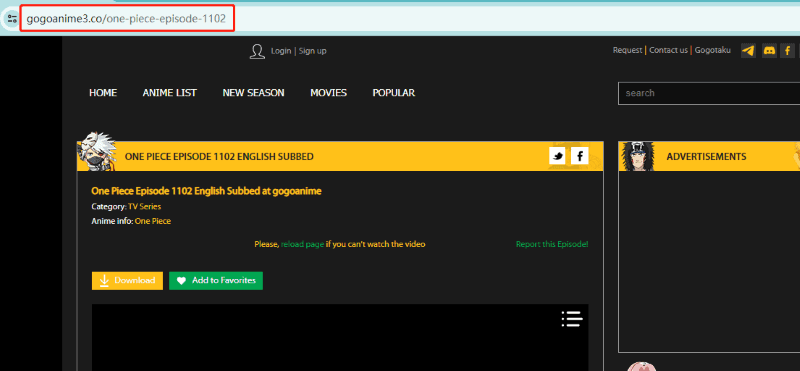
Task: Click the user profile icon near Login
Action: (257, 51)
